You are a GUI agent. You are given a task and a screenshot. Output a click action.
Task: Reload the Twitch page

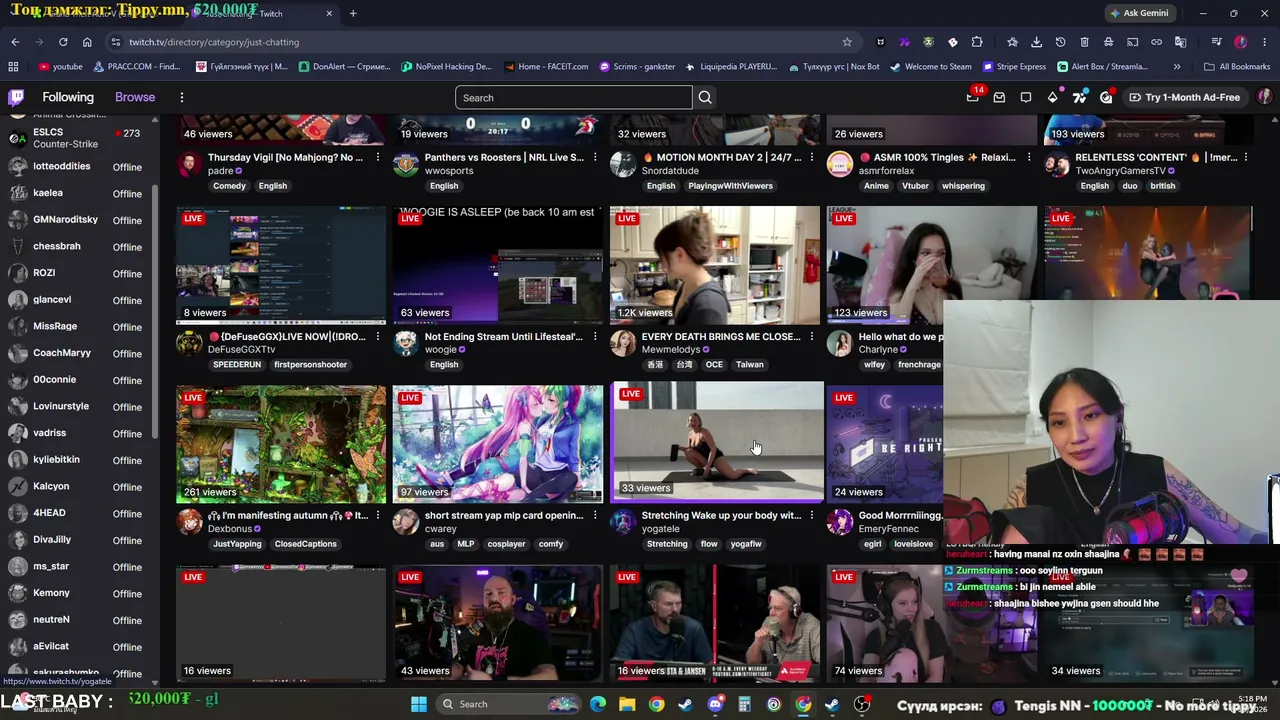pyautogui.click(x=63, y=42)
